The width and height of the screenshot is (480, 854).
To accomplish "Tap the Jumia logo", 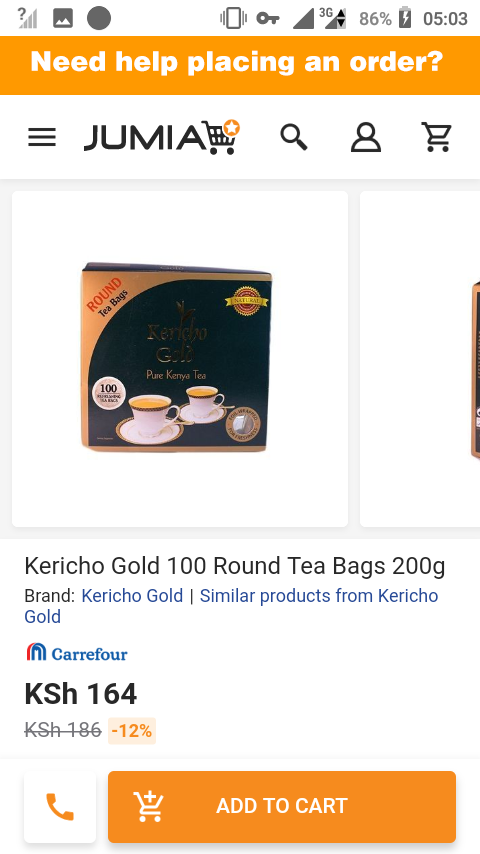I will tap(162, 137).
